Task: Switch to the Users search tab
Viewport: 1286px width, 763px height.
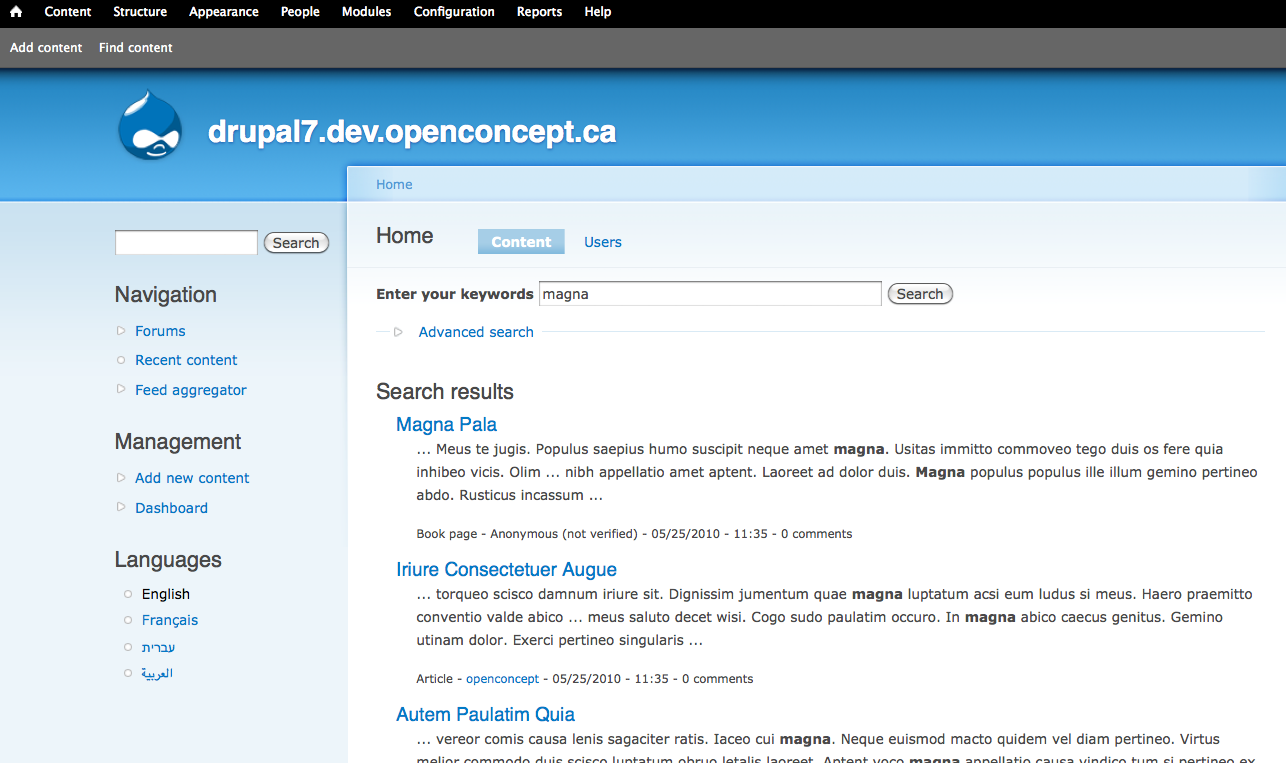Action: click(603, 242)
